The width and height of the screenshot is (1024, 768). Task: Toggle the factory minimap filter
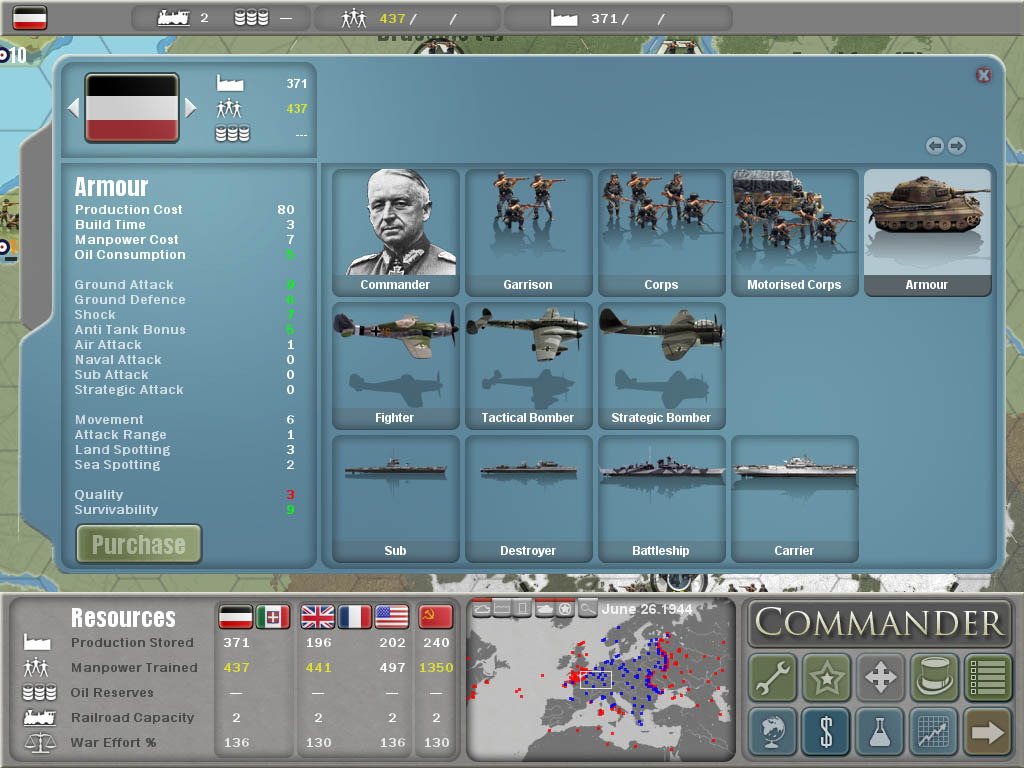pos(502,609)
